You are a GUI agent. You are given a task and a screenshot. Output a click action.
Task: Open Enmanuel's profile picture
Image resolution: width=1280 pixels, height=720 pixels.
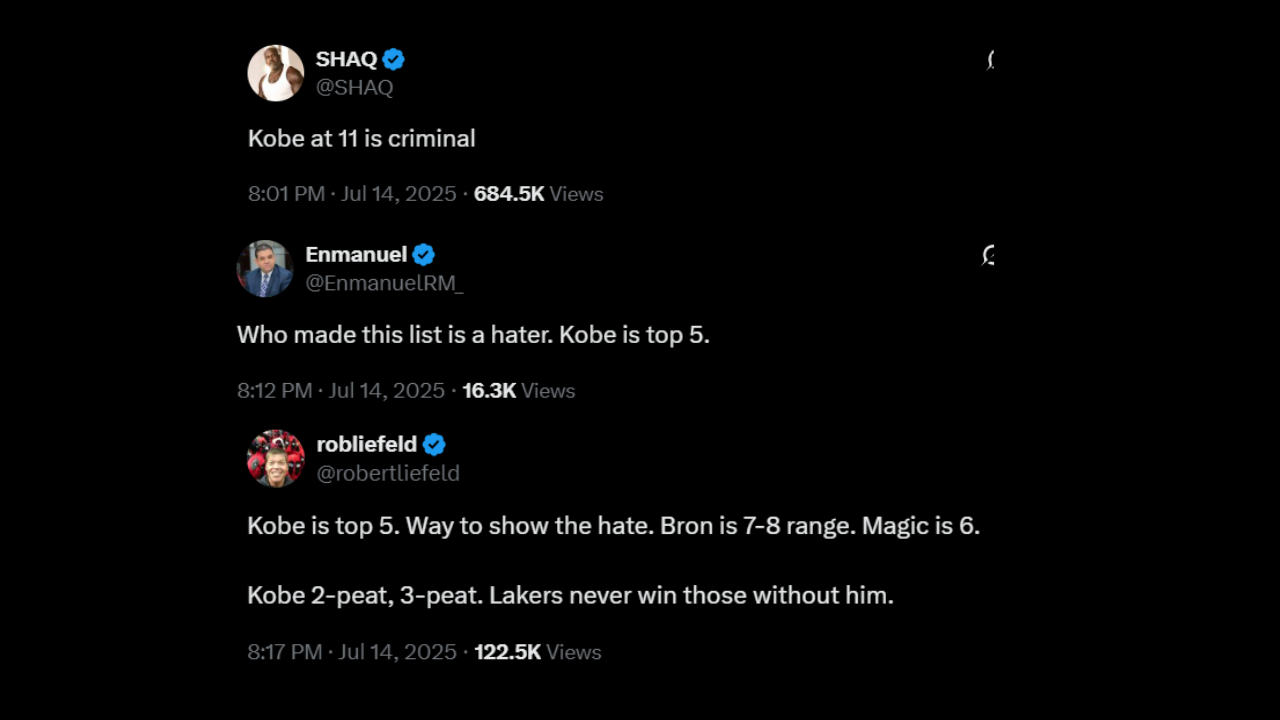[x=264, y=268]
